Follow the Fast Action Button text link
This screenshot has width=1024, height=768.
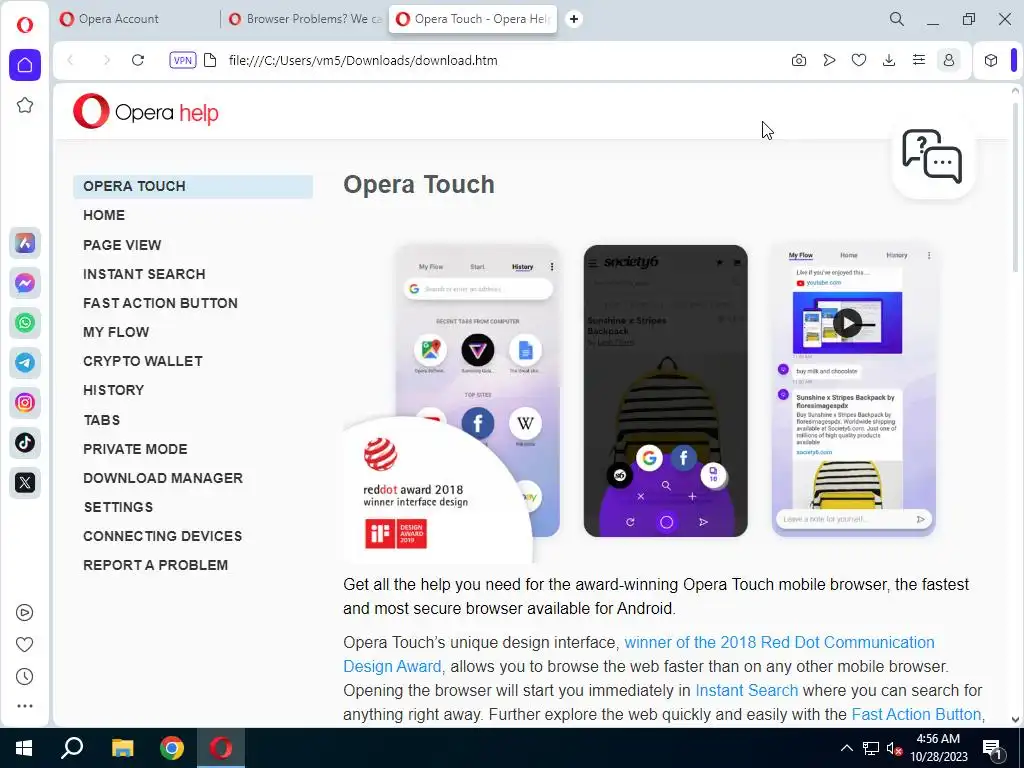coord(916,714)
